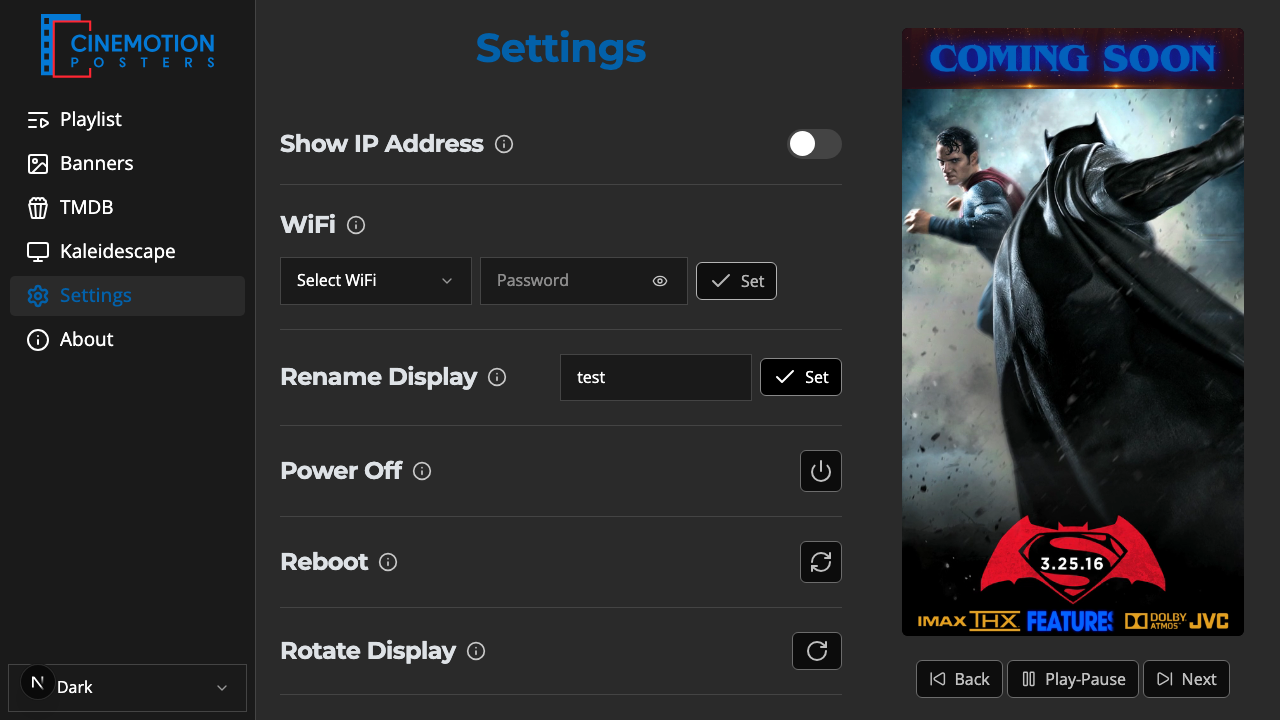
Task: Click the Play-Pause button
Action: coord(1073,679)
